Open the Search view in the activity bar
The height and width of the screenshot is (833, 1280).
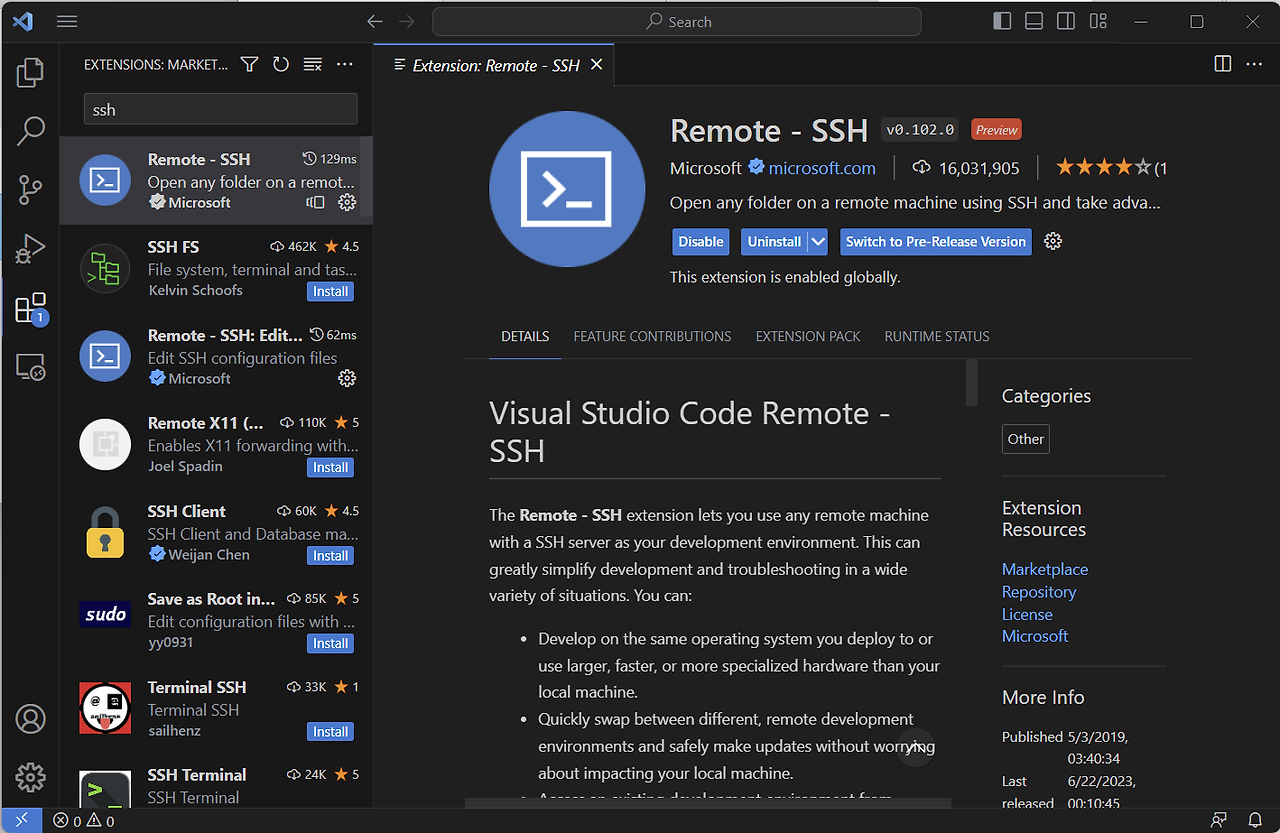point(30,130)
